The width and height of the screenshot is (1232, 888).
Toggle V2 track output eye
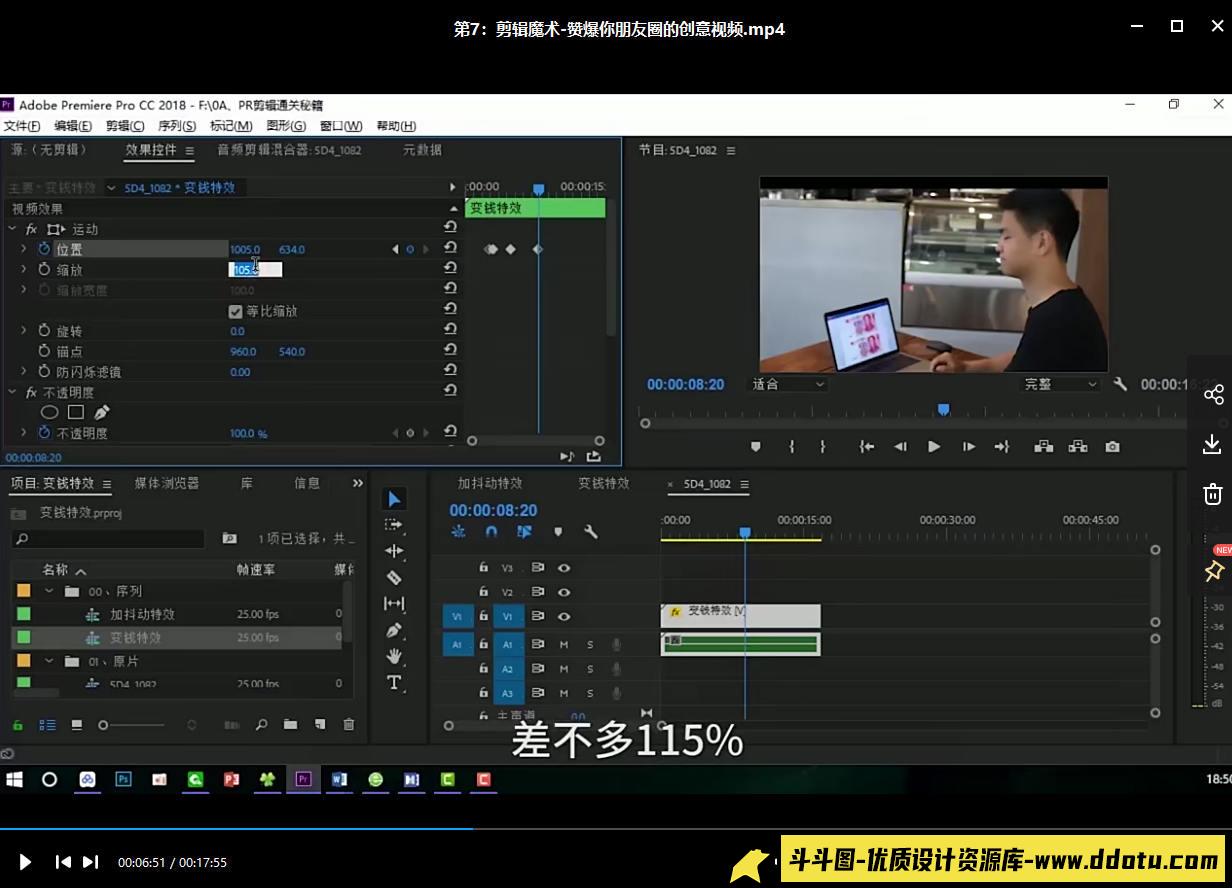pyautogui.click(x=564, y=592)
